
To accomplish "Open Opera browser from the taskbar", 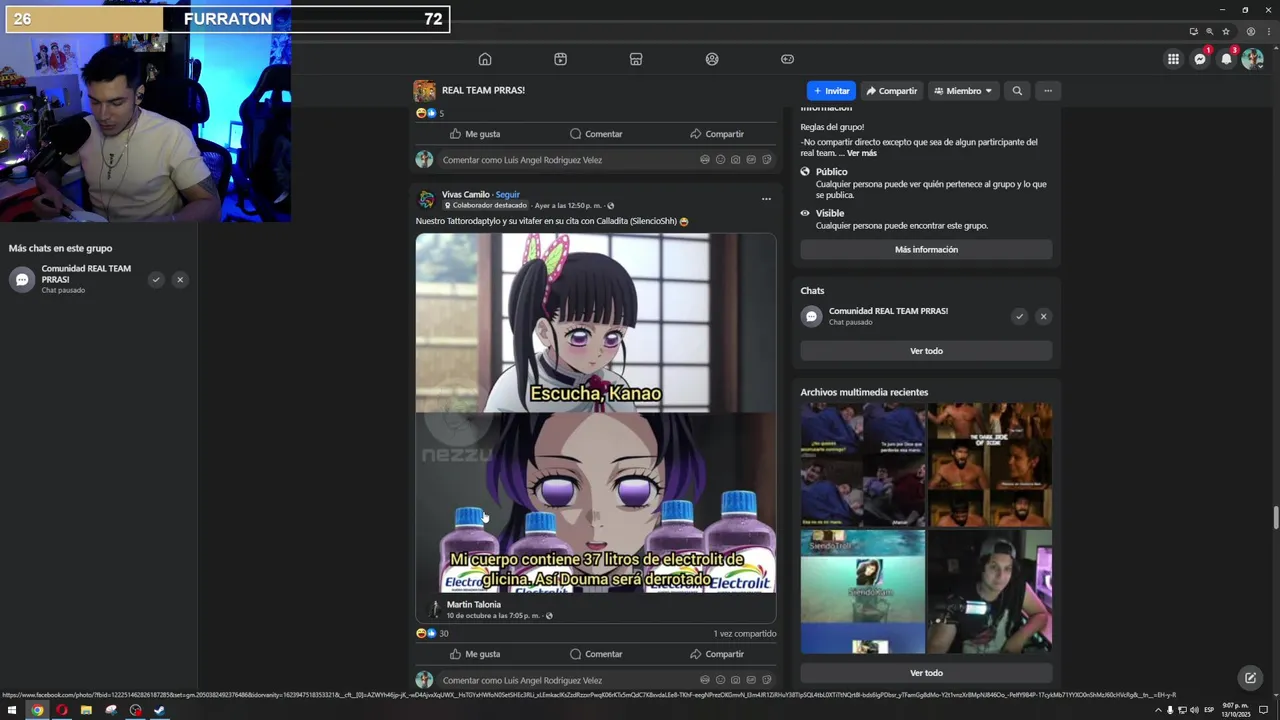I will click(61, 711).
